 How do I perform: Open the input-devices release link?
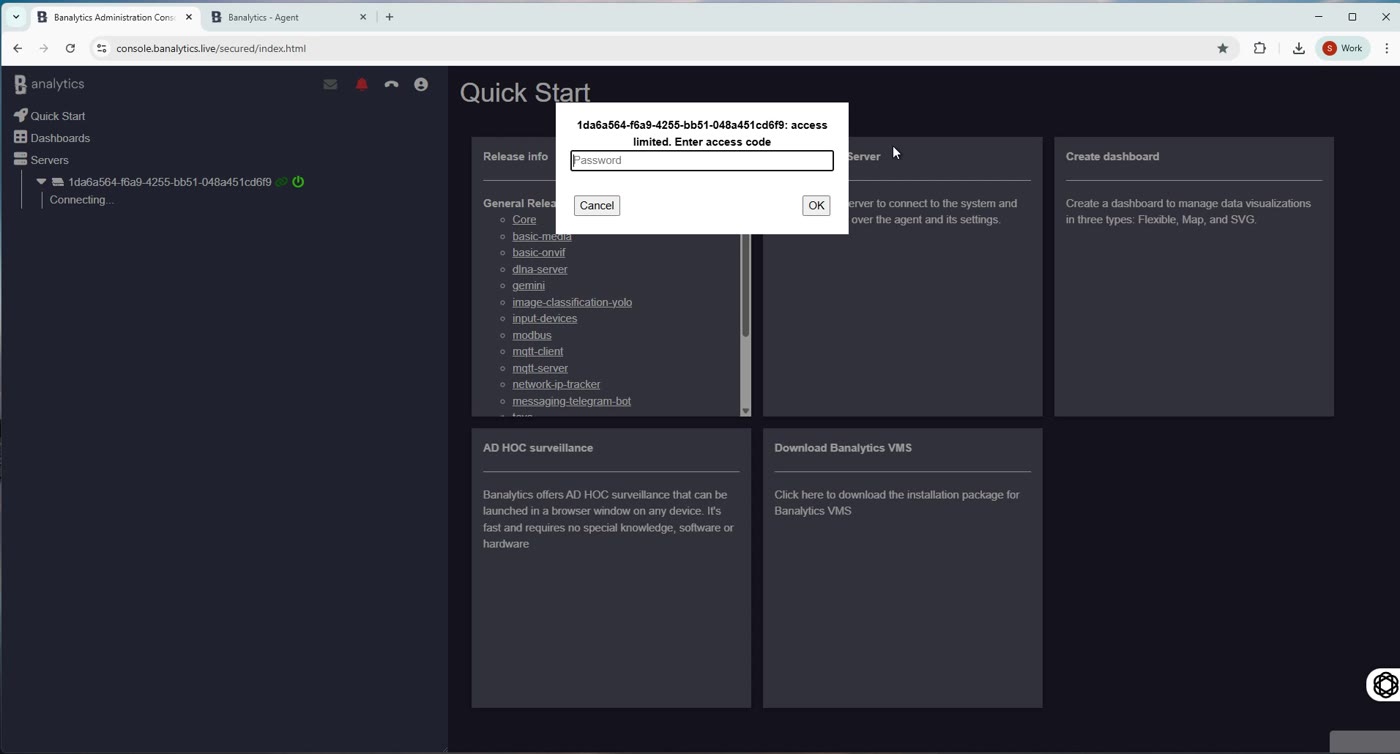545,319
